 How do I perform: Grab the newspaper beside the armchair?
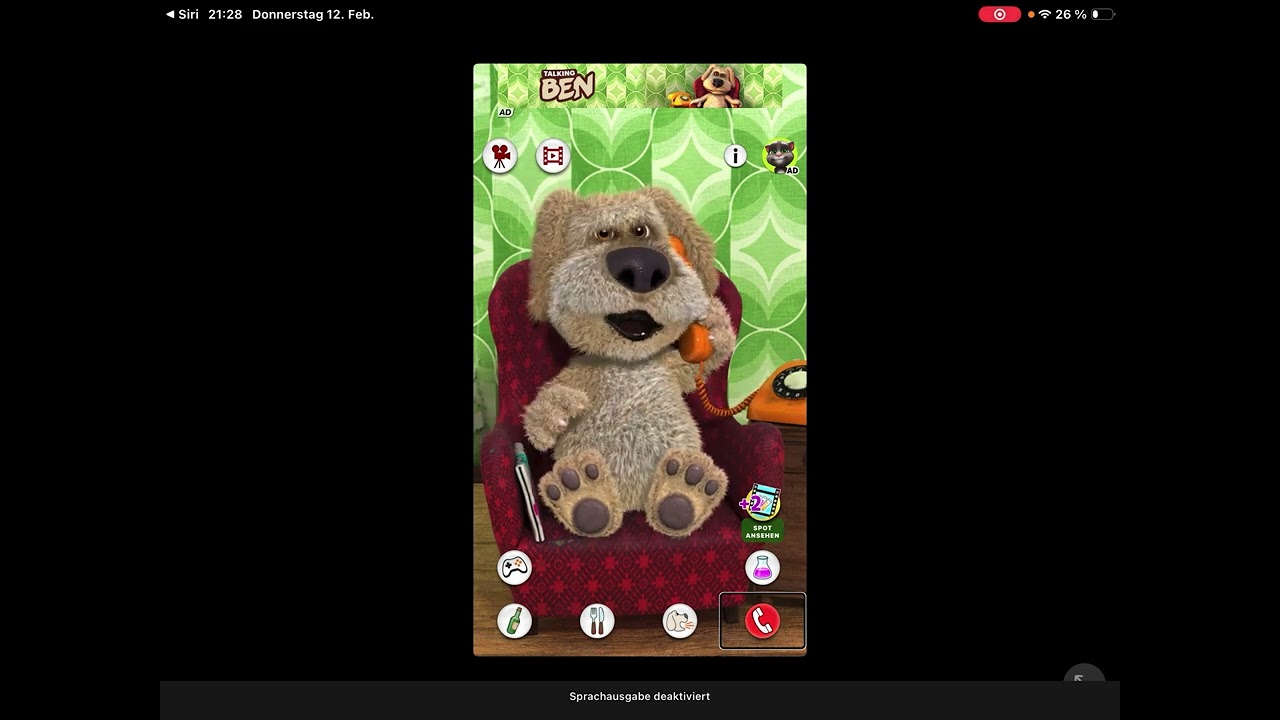pyautogui.click(x=527, y=492)
